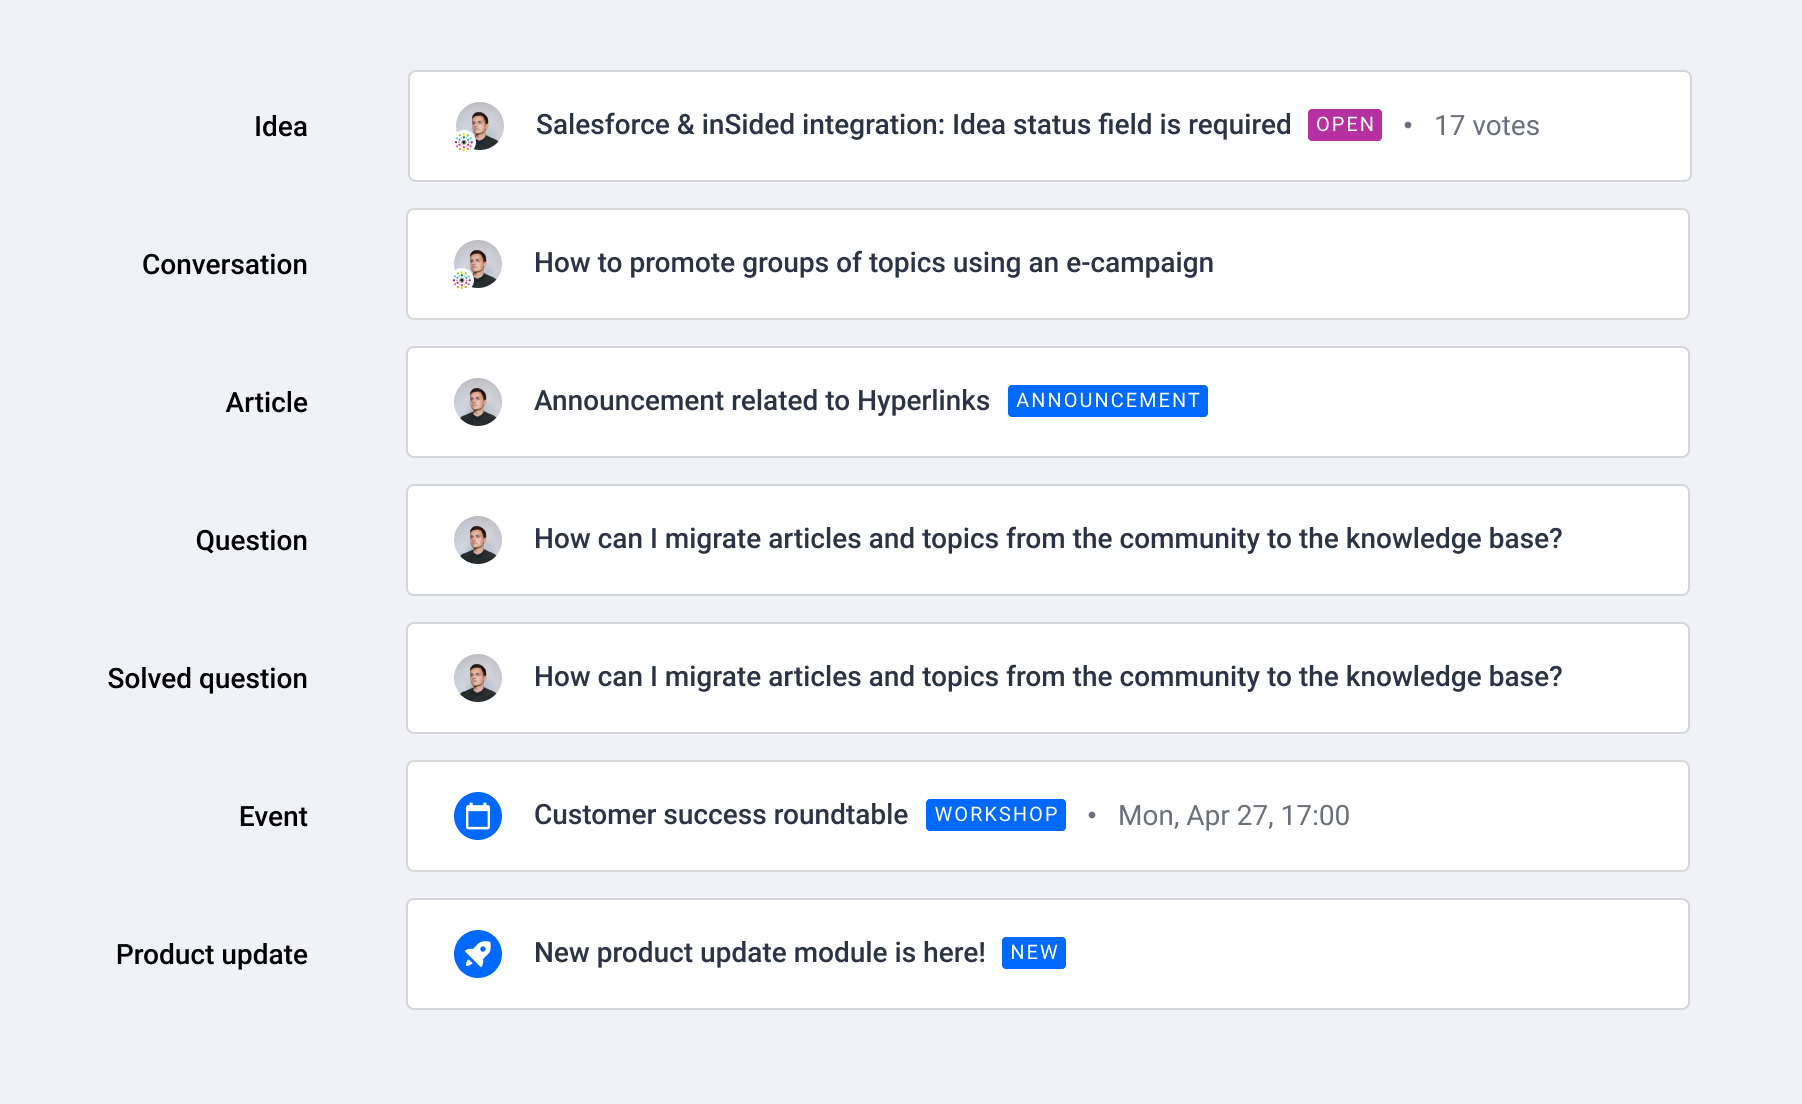Click the avatar beside the e-campaign conversation

(478, 264)
